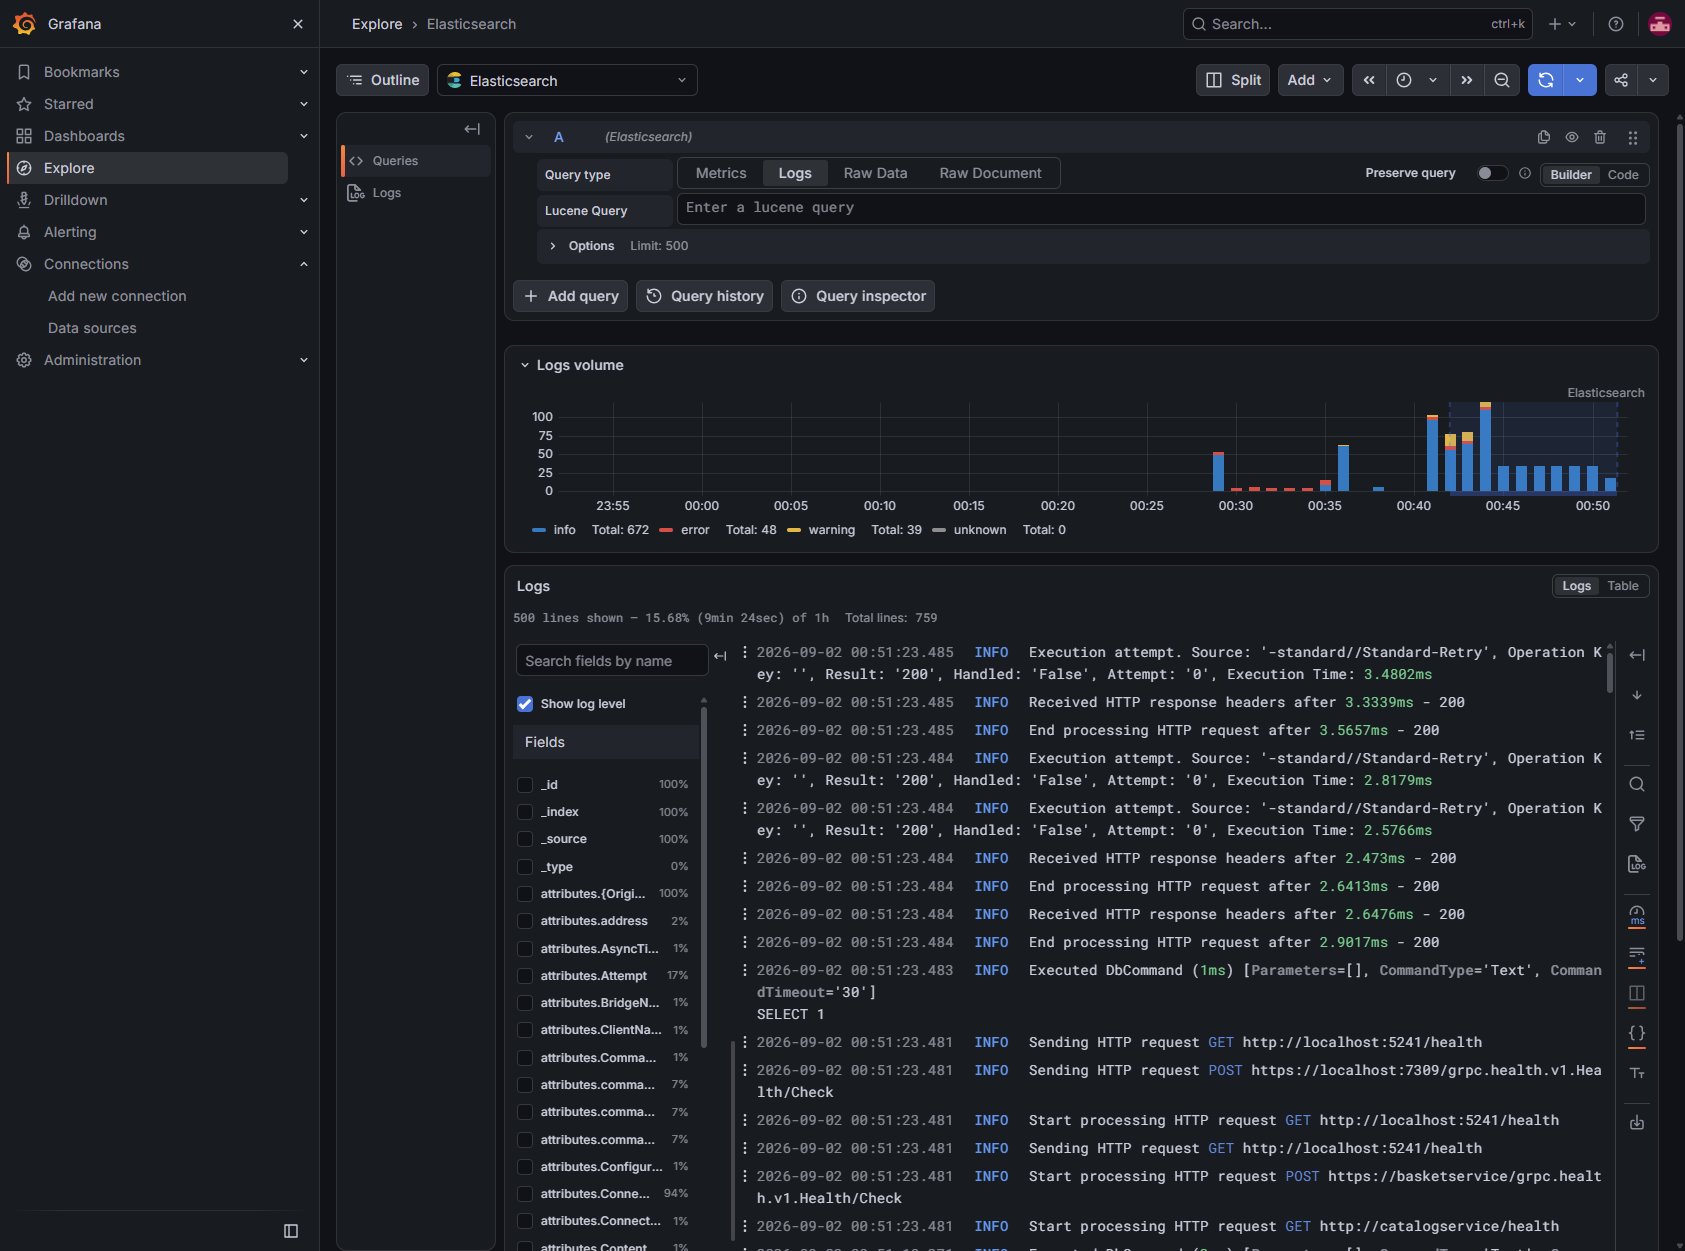Select the Raw Data query type

pyautogui.click(x=875, y=173)
